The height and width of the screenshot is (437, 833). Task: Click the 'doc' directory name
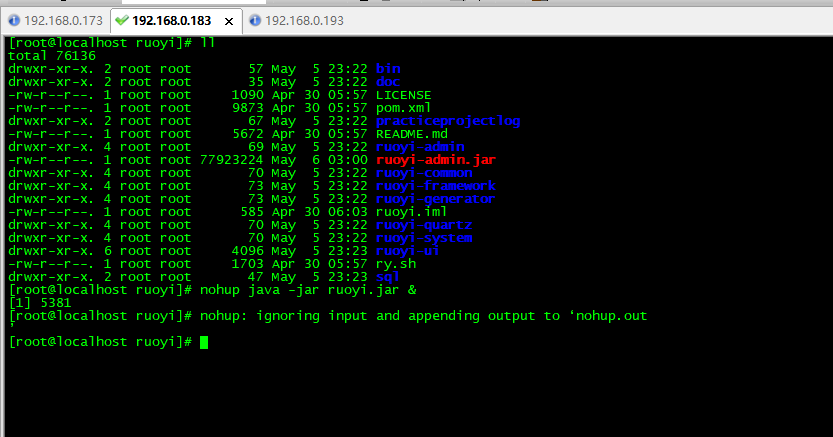(x=388, y=82)
